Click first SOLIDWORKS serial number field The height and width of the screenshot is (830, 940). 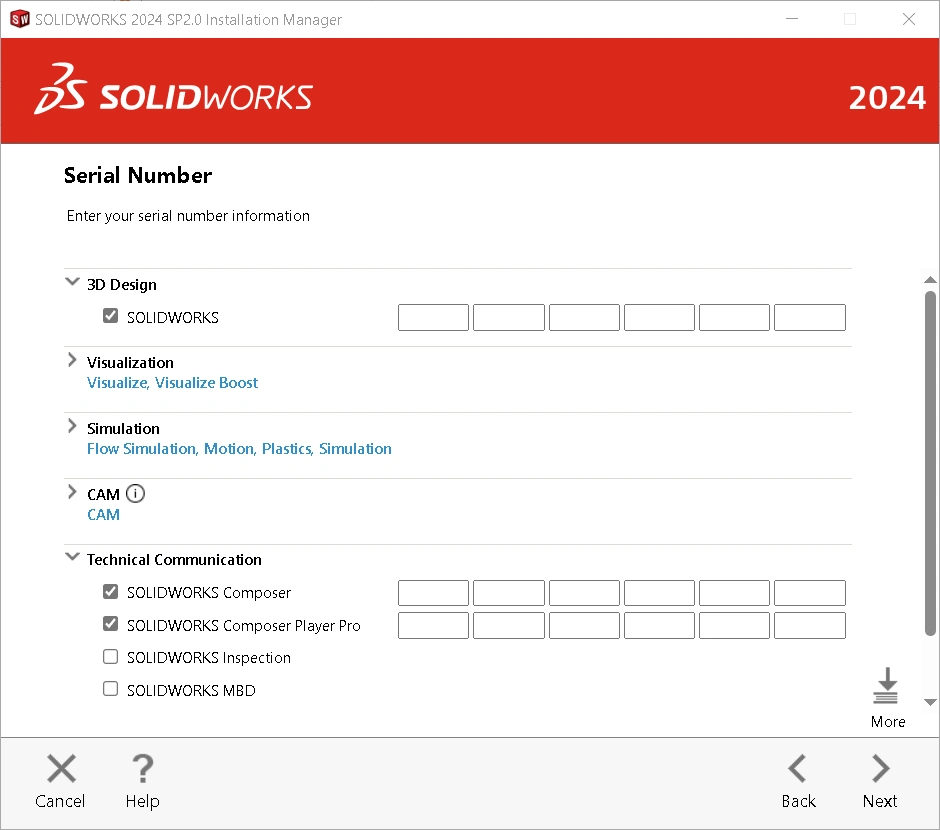[433, 318]
